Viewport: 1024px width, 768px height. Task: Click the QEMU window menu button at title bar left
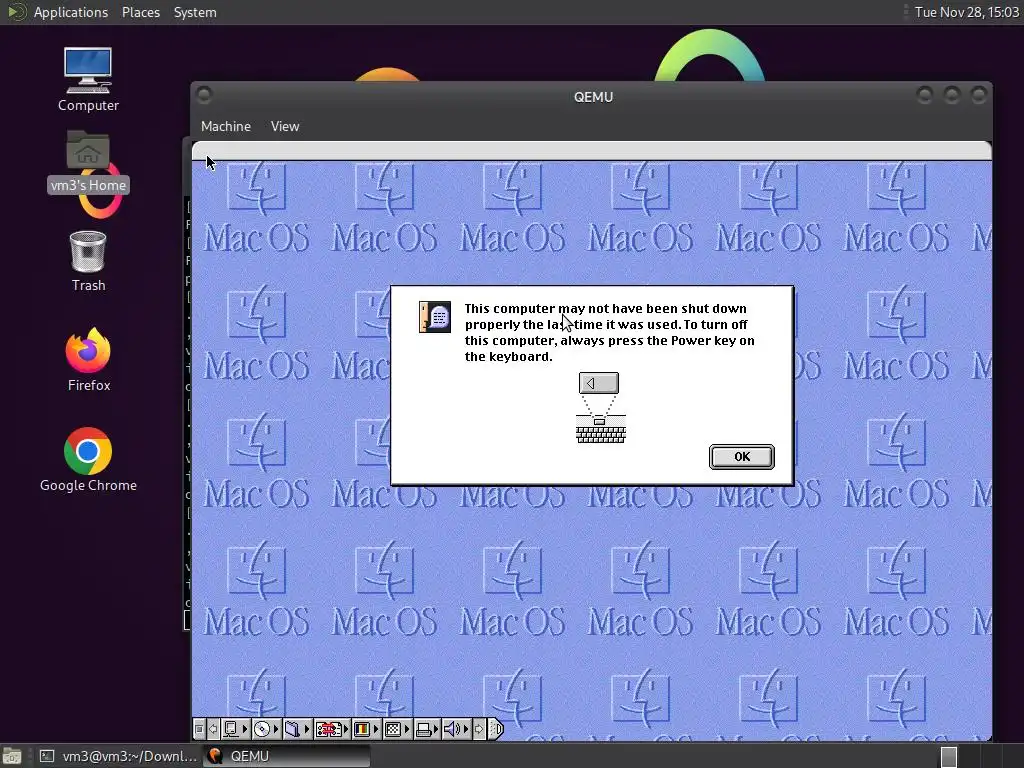point(204,95)
